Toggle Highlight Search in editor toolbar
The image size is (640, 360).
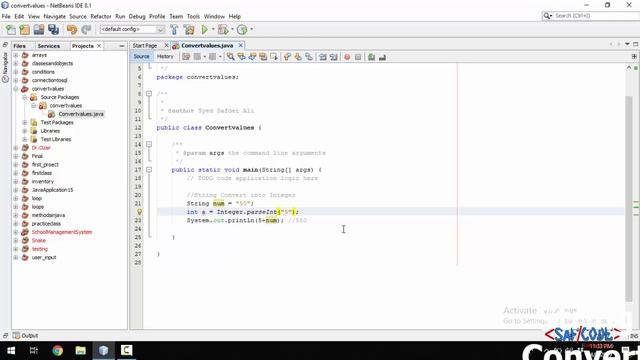click(x=263, y=57)
